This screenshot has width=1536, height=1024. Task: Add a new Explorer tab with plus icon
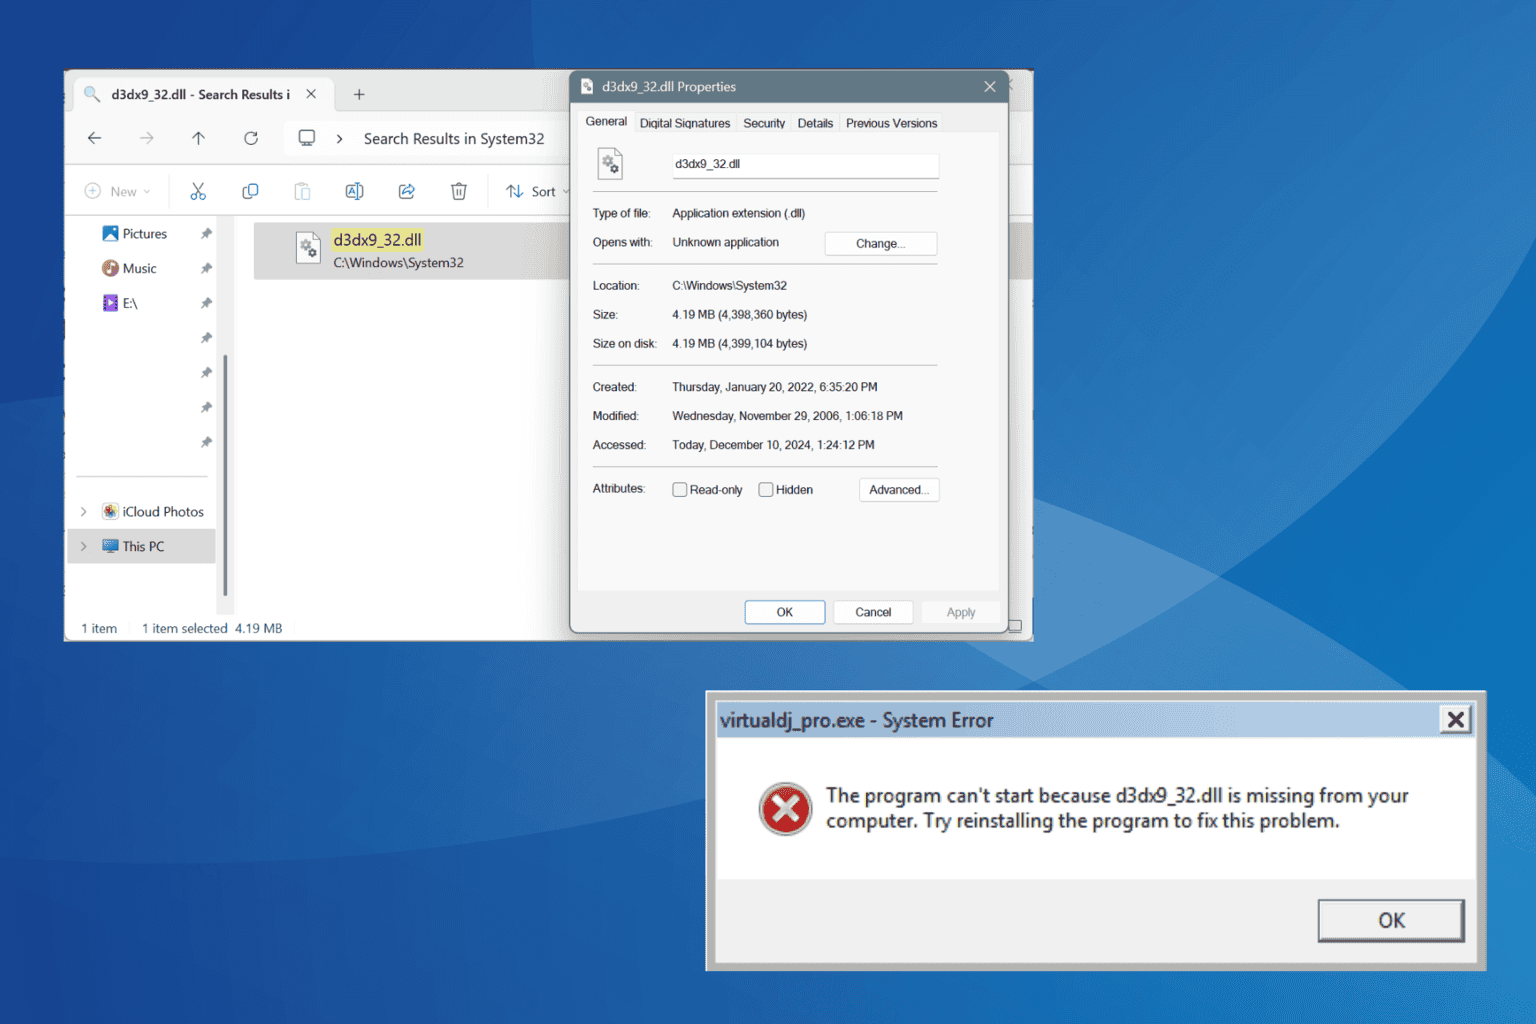359,94
